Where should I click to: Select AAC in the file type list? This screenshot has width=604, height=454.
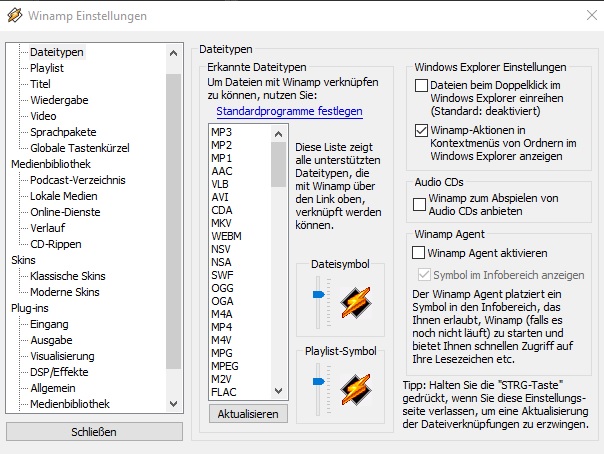tap(222, 171)
